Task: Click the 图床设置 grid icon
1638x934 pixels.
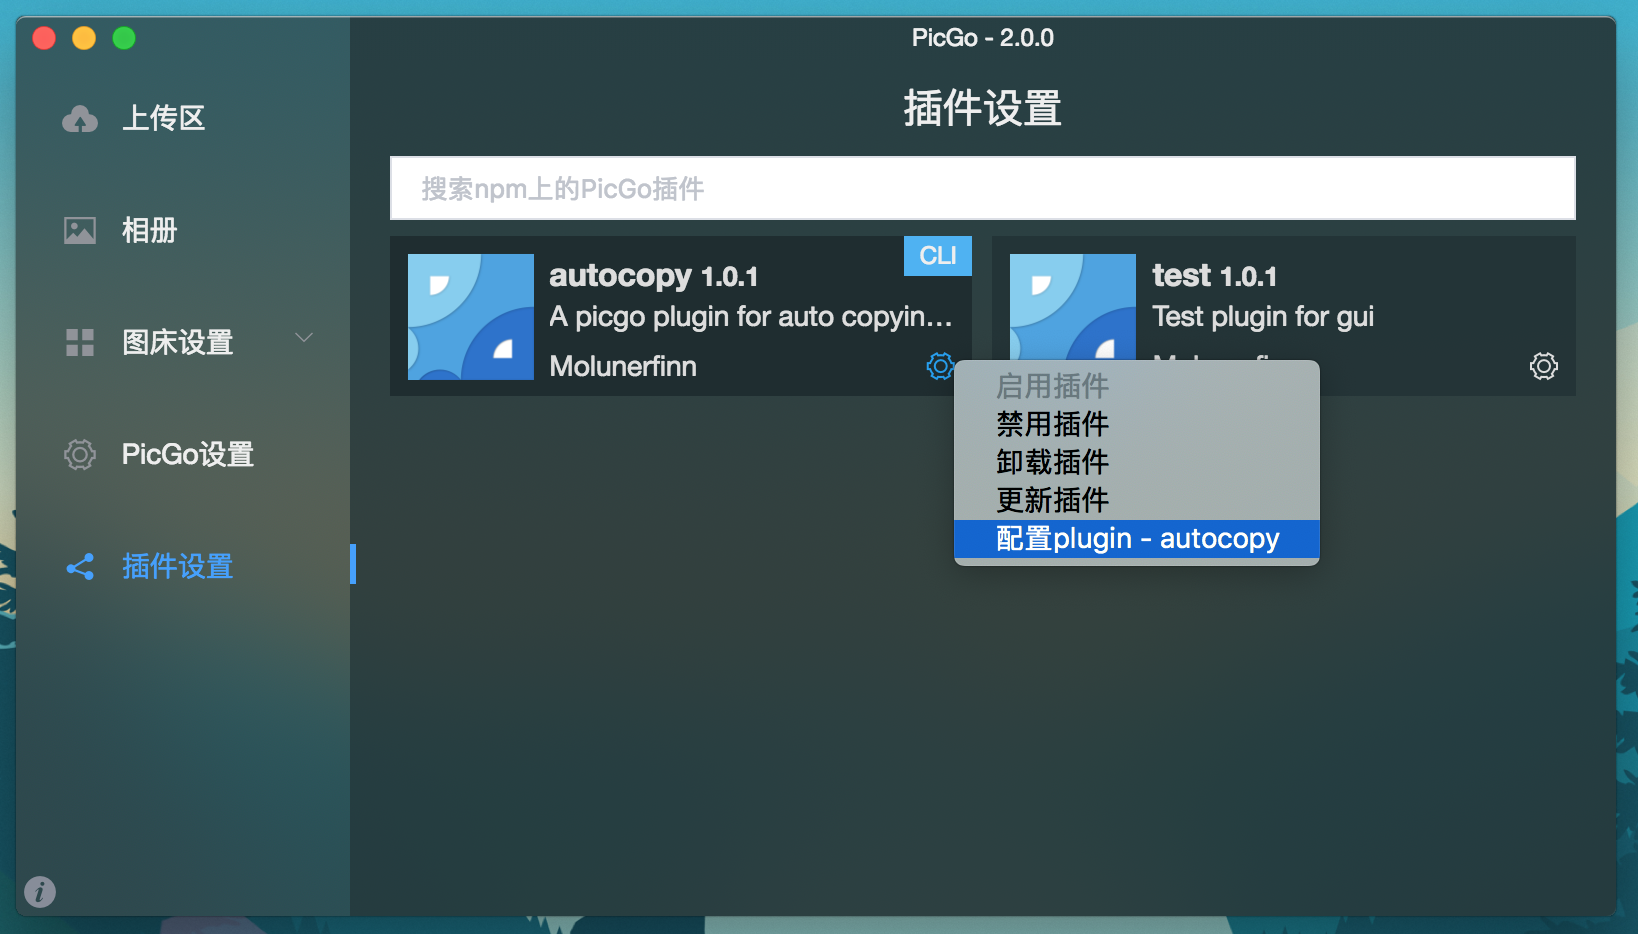Action: pyautogui.click(x=80, y=343)
